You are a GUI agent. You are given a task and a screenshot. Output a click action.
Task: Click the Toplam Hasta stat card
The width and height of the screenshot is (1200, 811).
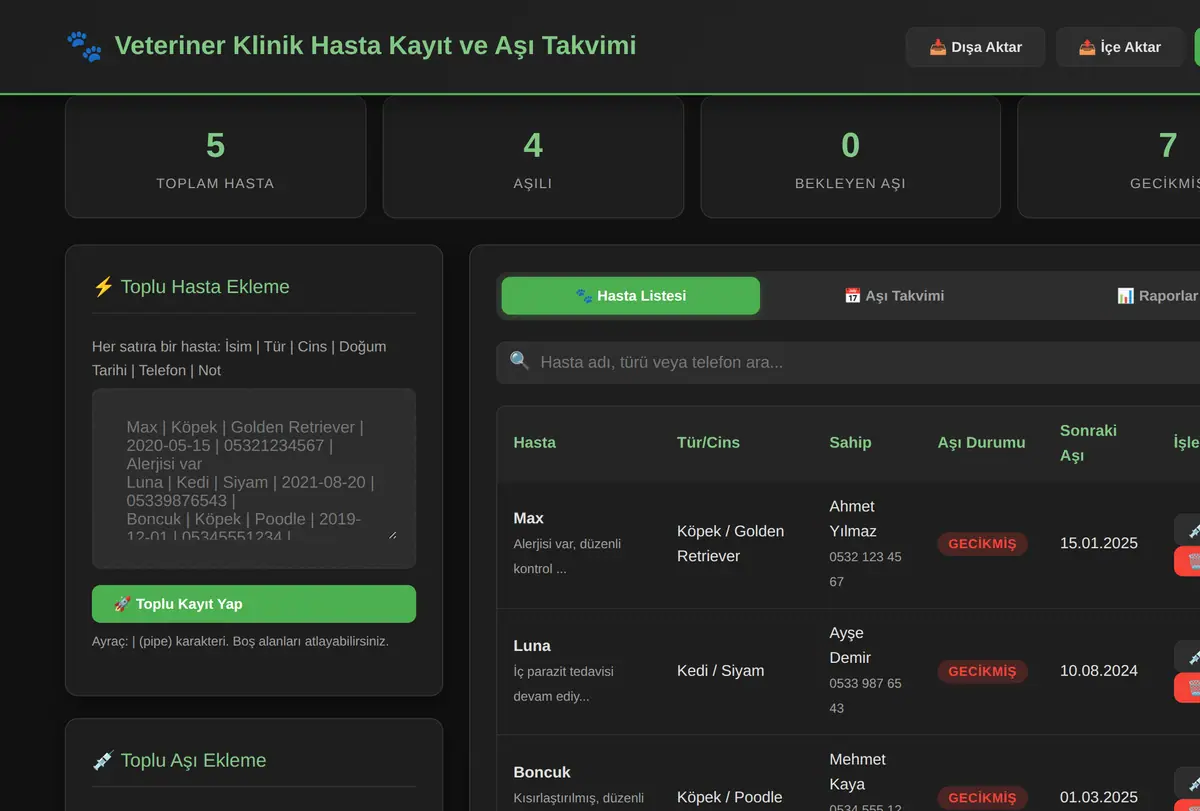click(215, 157)
